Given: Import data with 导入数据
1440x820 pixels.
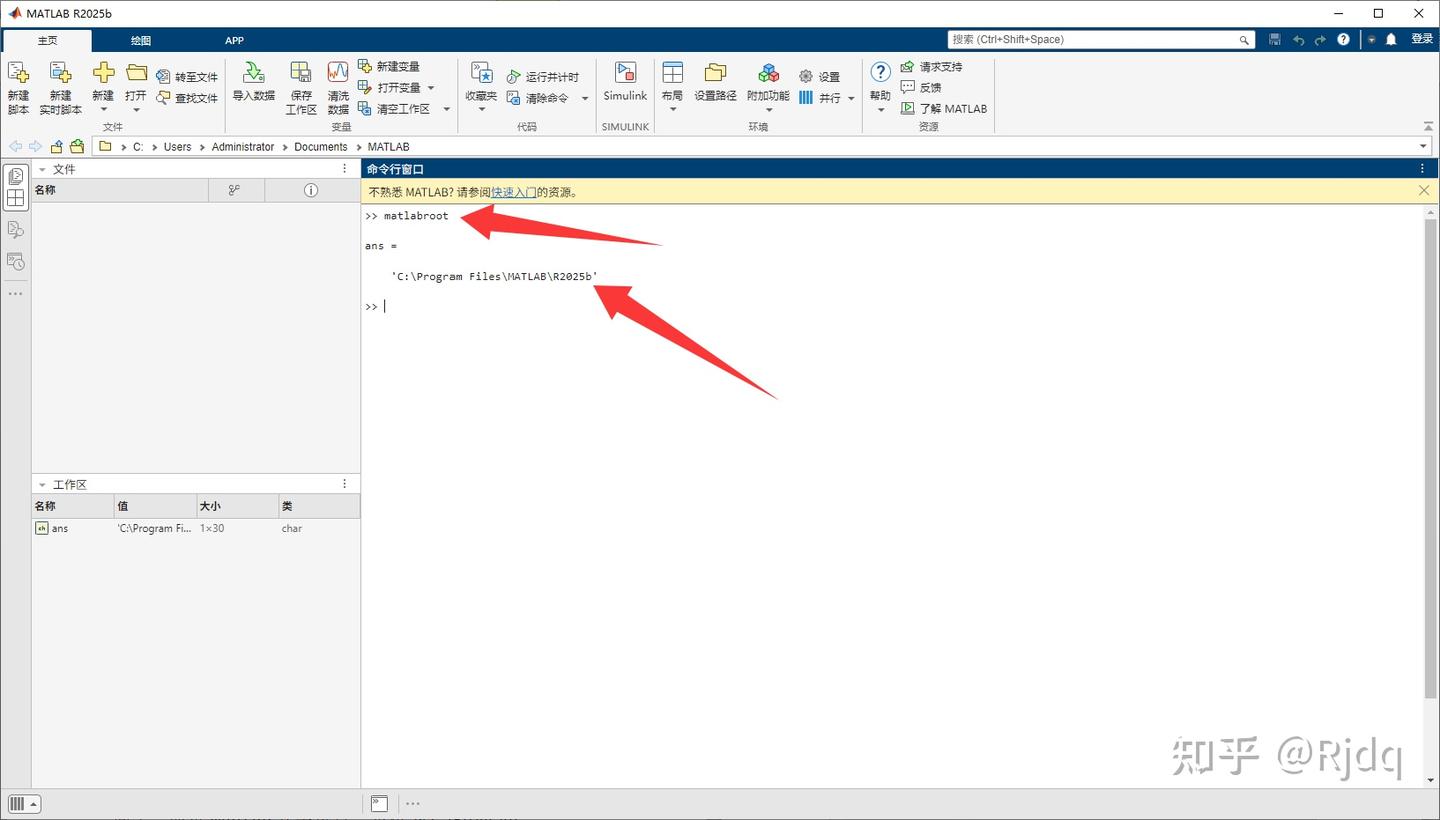Looking at the screenshot, I should tap(254, 82).
